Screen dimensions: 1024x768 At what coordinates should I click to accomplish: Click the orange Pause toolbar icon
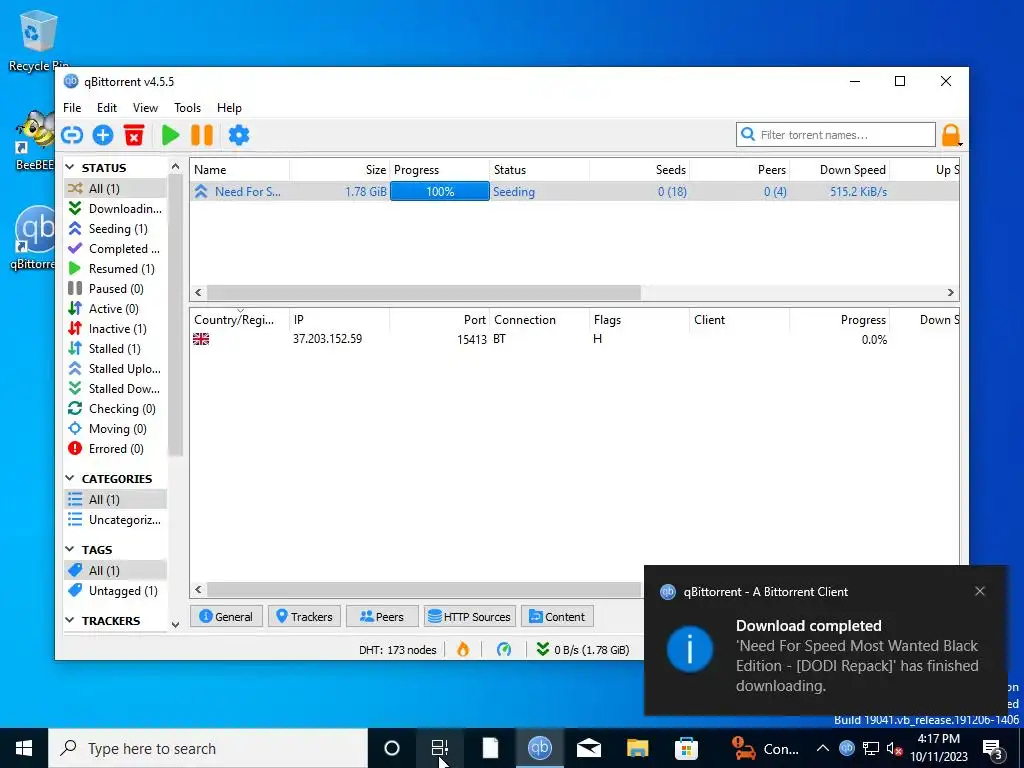coord(202,135)
